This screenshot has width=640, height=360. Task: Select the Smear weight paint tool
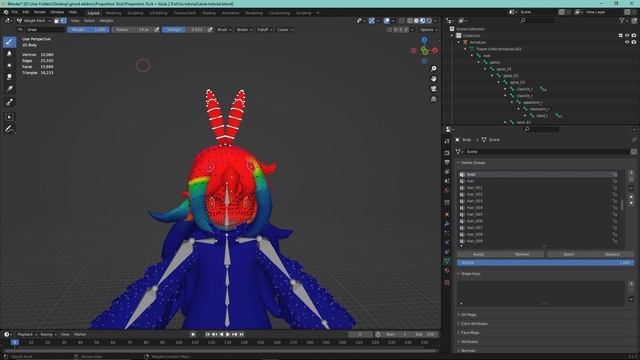tap(9, 77)
